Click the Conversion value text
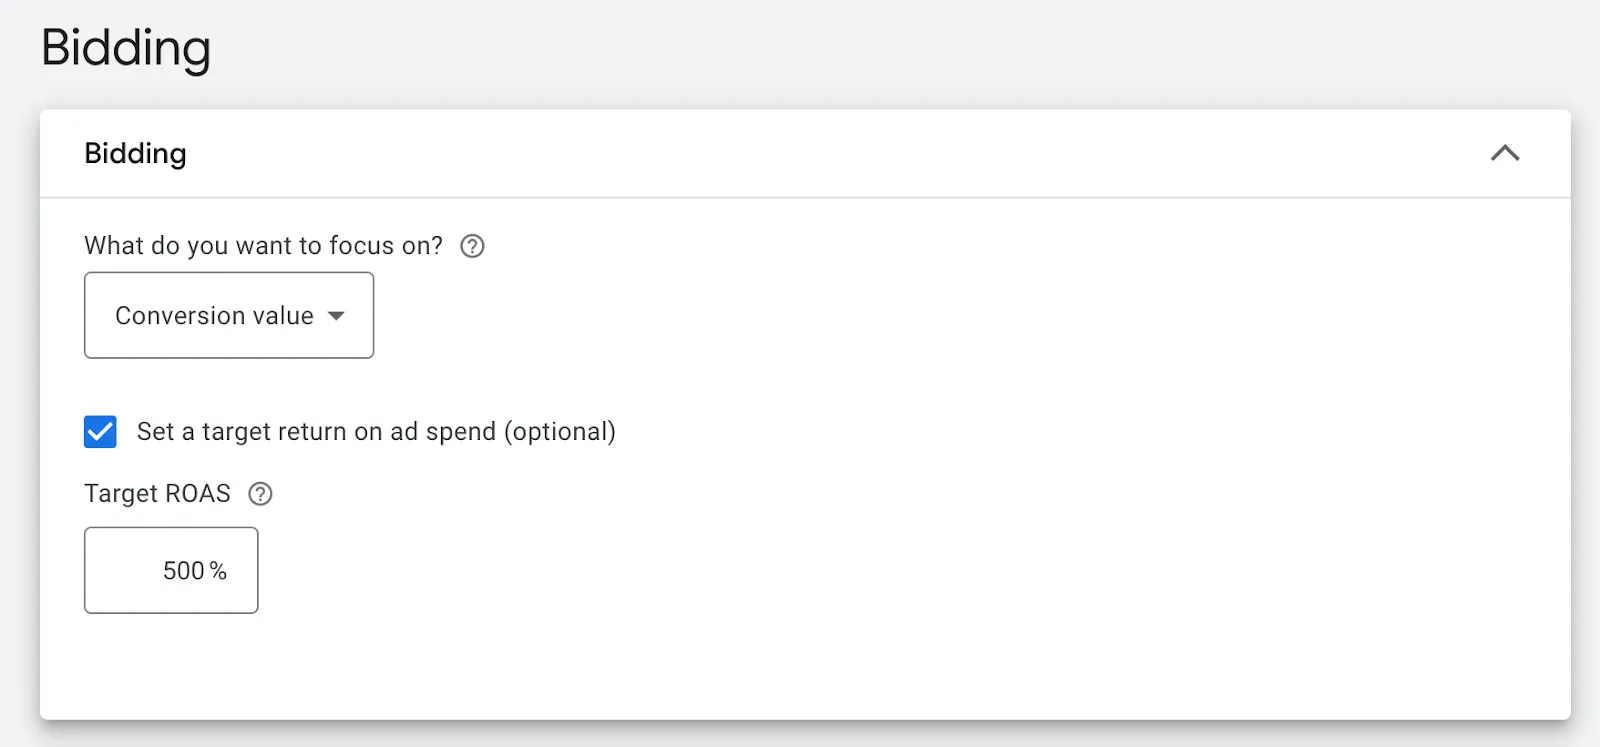The height and width of the screenshot is (747, 1600). [212, 315]
